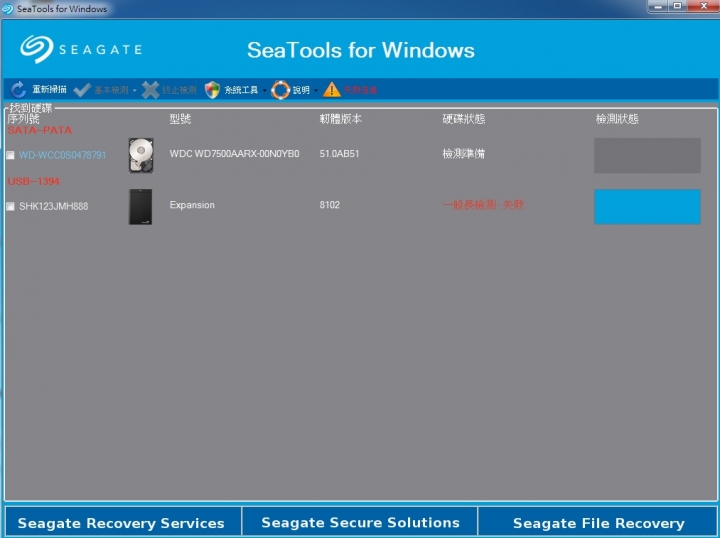Maximize the SeaTools window

(x=677, y=6)
